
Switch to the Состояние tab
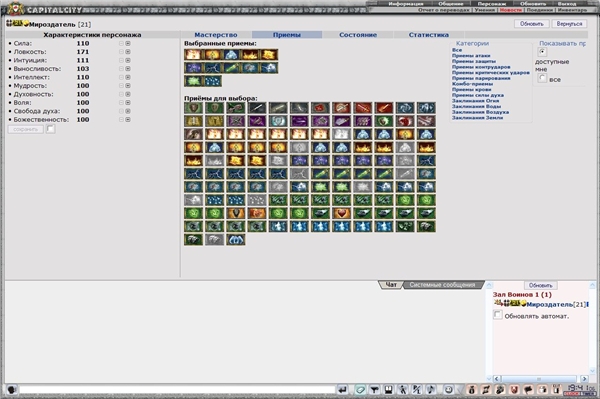click(358, 35)
